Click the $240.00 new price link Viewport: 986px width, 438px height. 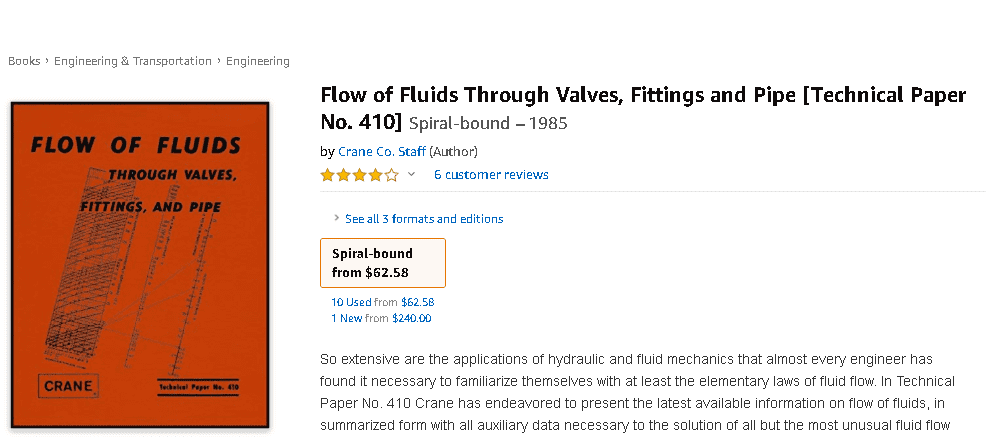[x=411, y=318]
